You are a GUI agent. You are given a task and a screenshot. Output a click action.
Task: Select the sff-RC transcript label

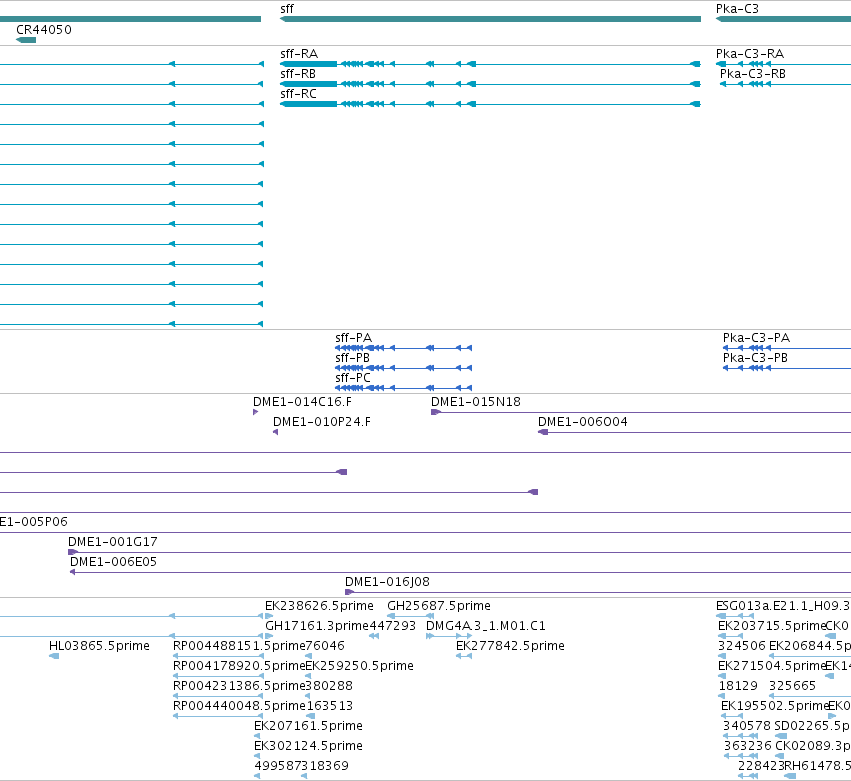[x=298, y=94]
